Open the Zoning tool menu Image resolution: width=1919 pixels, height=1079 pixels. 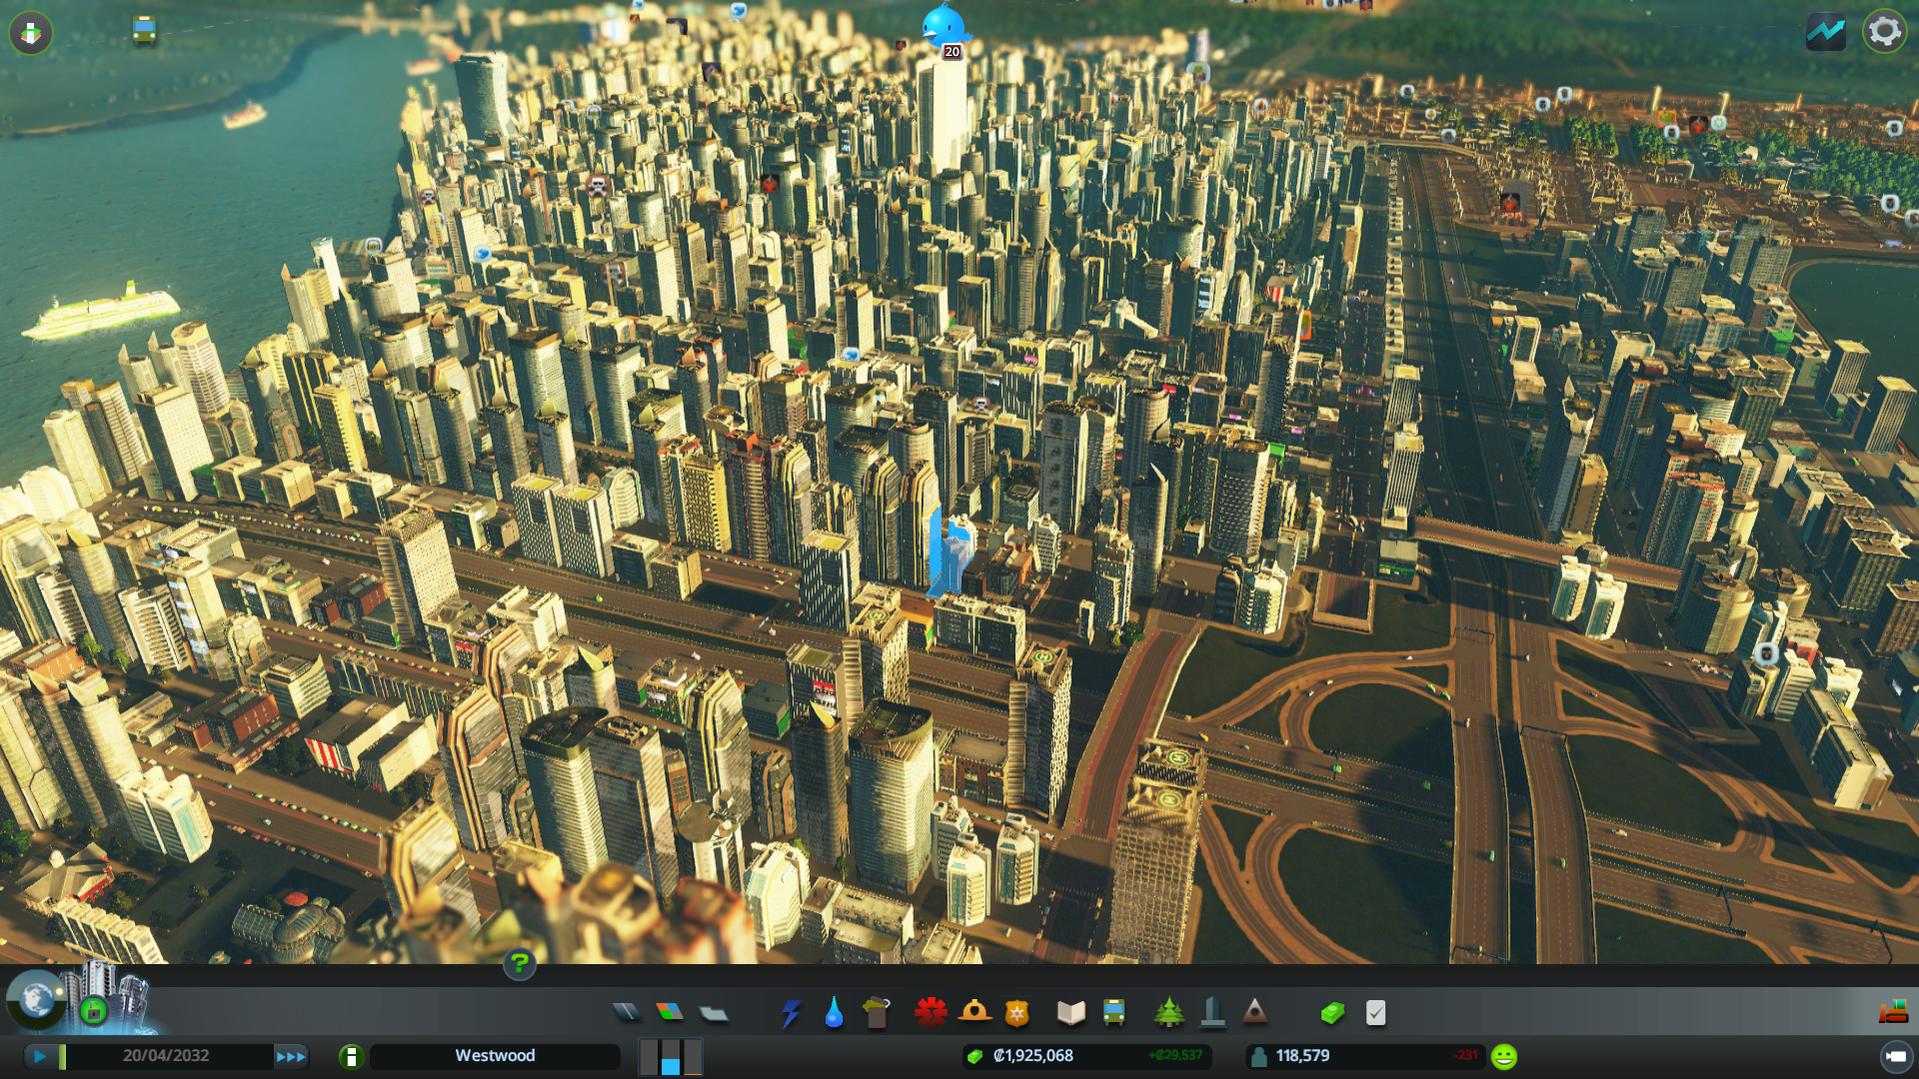click(669, 1013)
